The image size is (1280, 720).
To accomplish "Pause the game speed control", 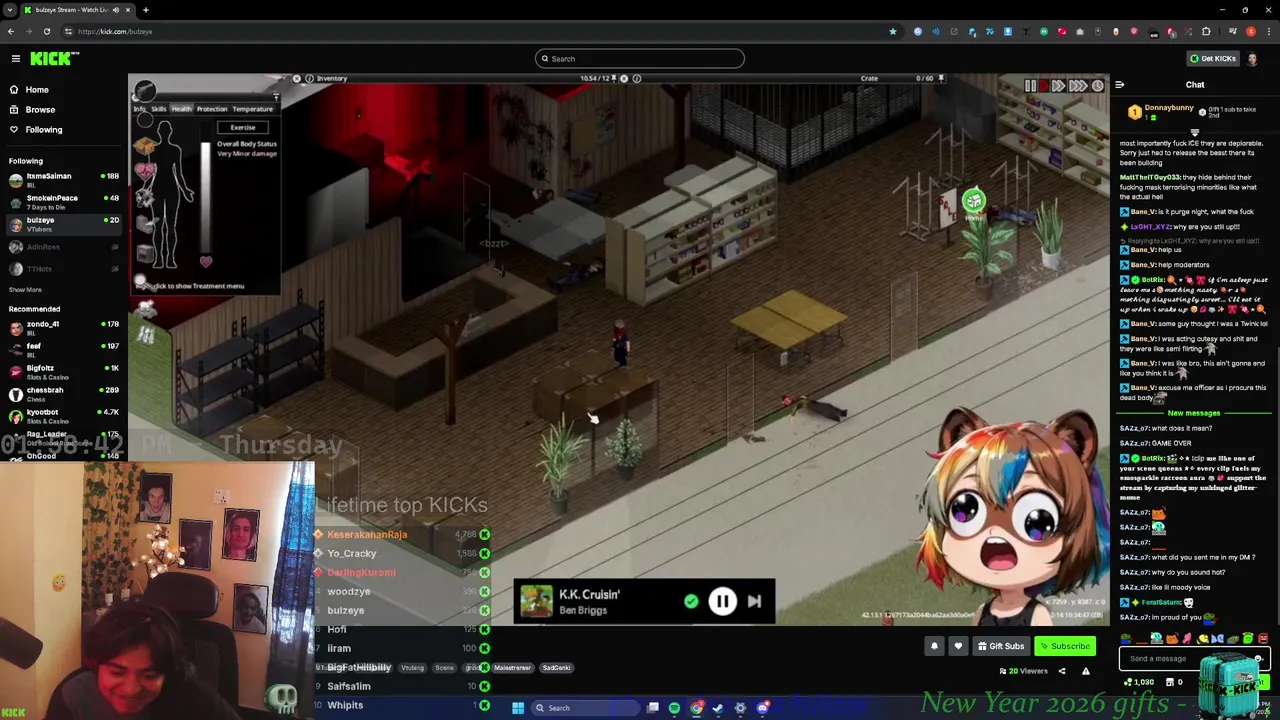I will pyautogui.click(x=1030, y=86).
